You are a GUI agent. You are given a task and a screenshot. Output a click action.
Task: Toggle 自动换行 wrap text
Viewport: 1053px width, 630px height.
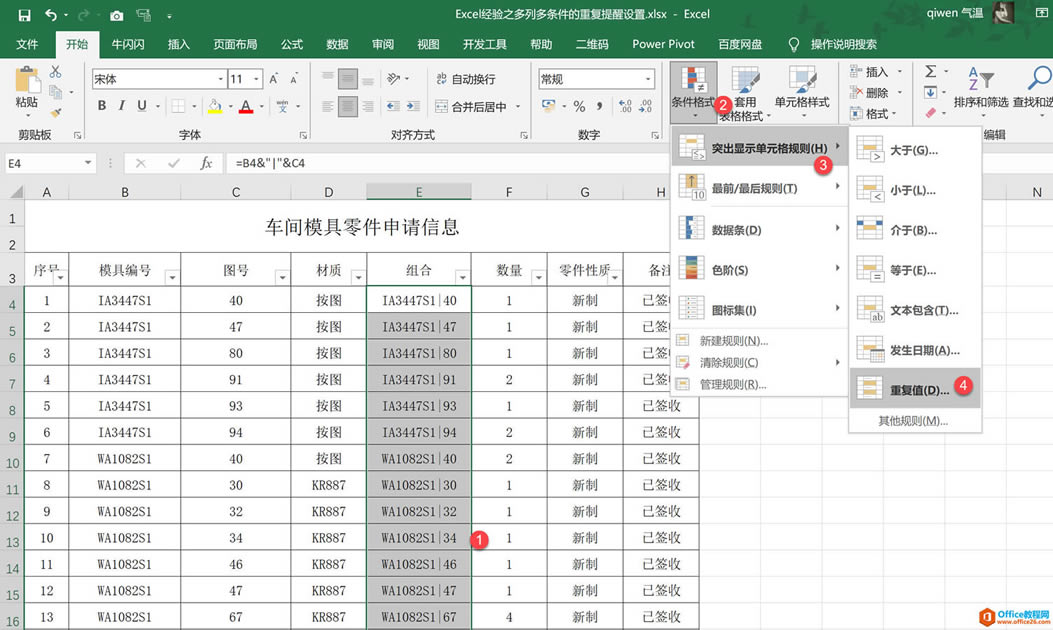(465, 79)
